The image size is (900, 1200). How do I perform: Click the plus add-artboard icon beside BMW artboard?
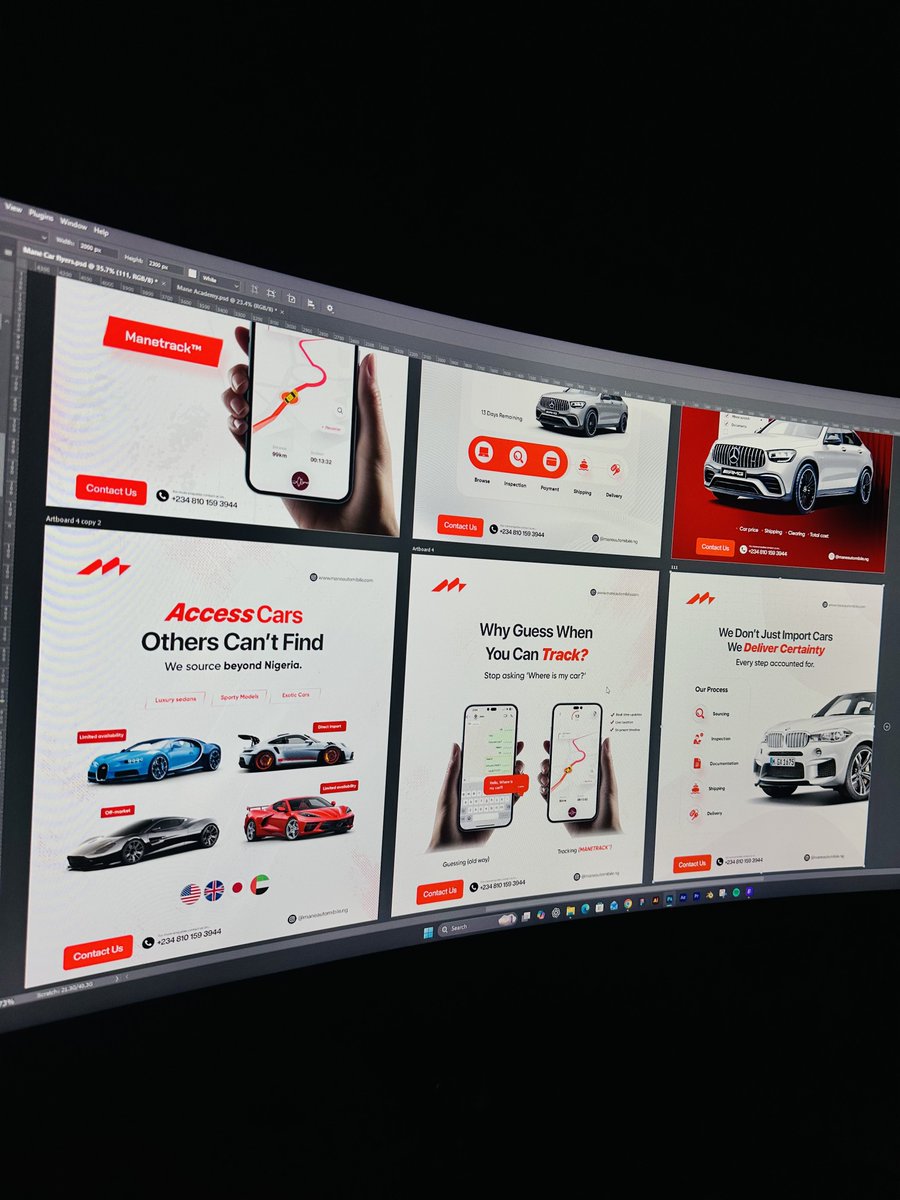click(886, 727)
